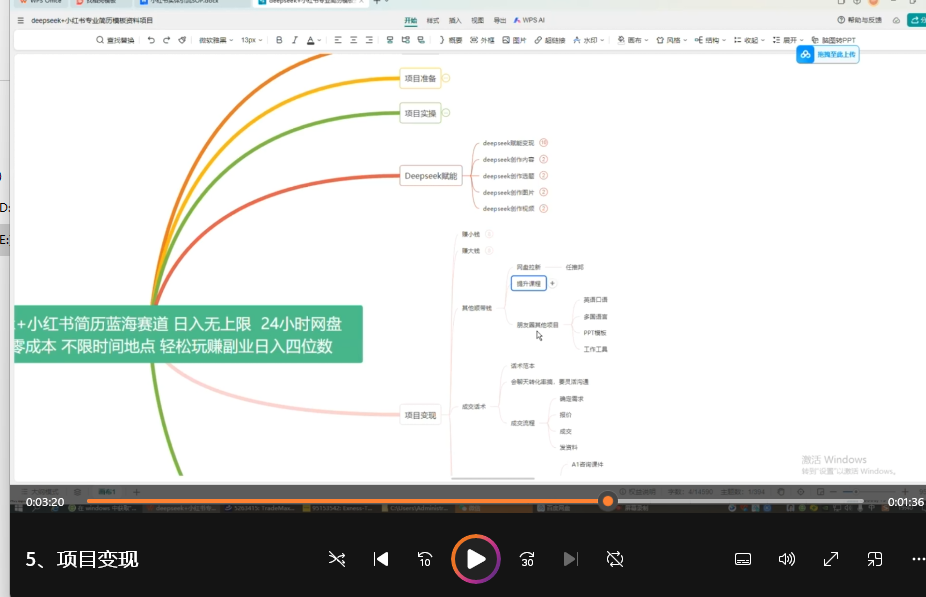Open the 微软雅黑 font dropdown
Viewport: 926px width, 597px height.
coord(216,40)
